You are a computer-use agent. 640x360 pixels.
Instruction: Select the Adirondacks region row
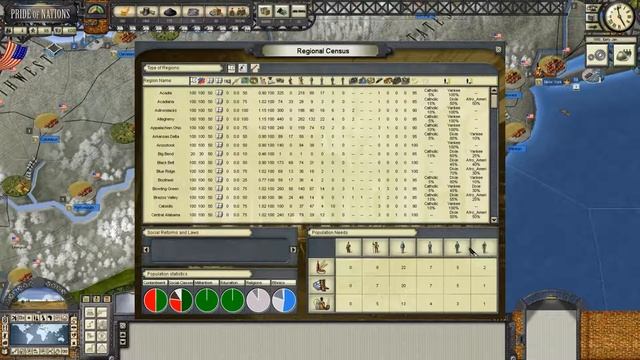[x=316, y=110]
